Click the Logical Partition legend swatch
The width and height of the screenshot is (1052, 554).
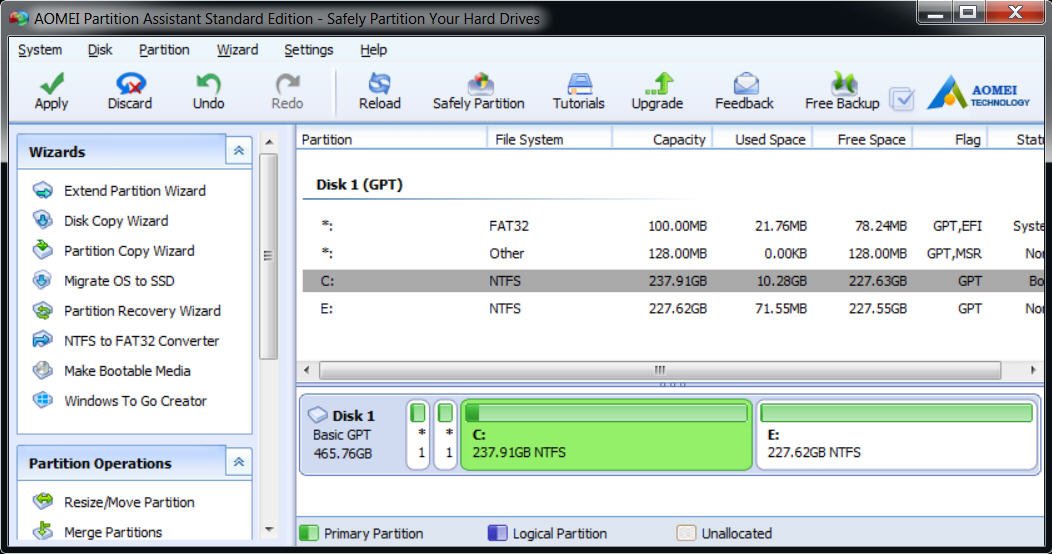497,533
